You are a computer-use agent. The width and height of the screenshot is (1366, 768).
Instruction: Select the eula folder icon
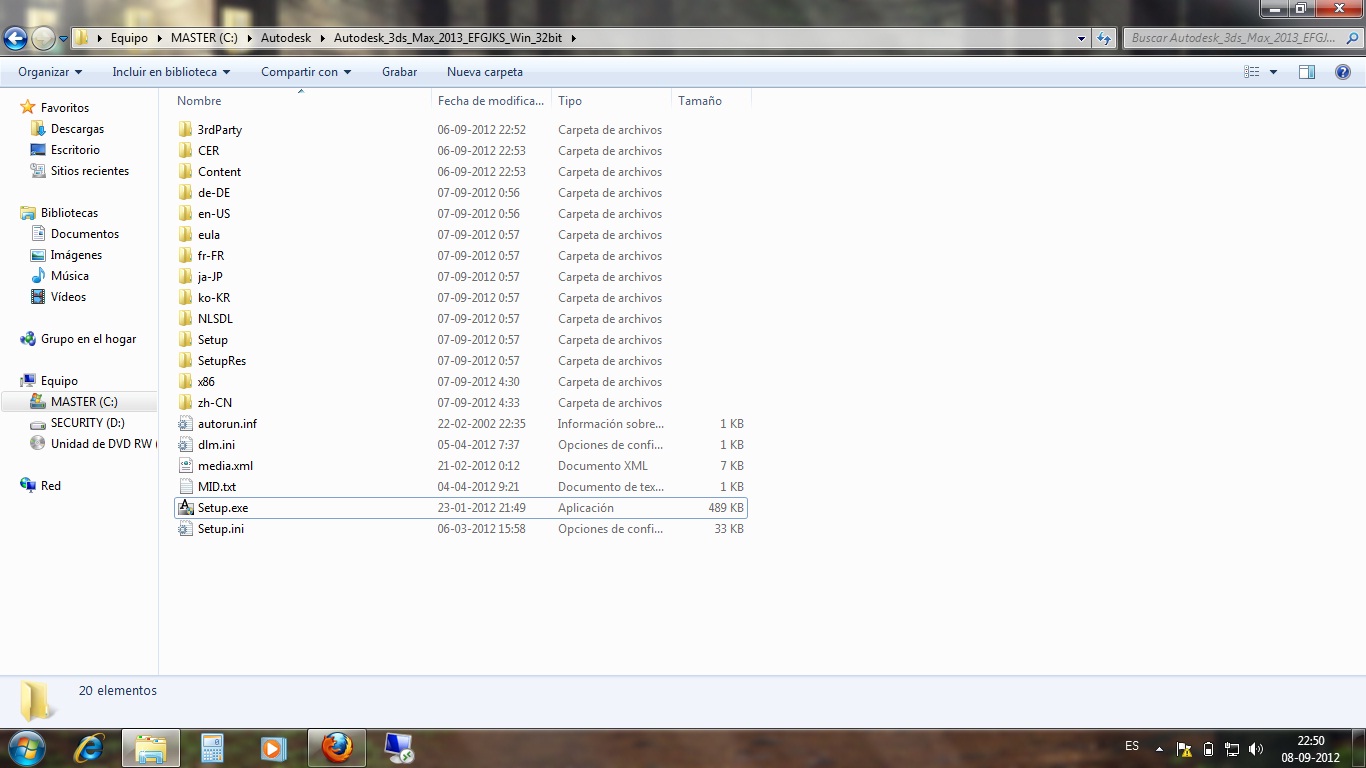point(185,235)
